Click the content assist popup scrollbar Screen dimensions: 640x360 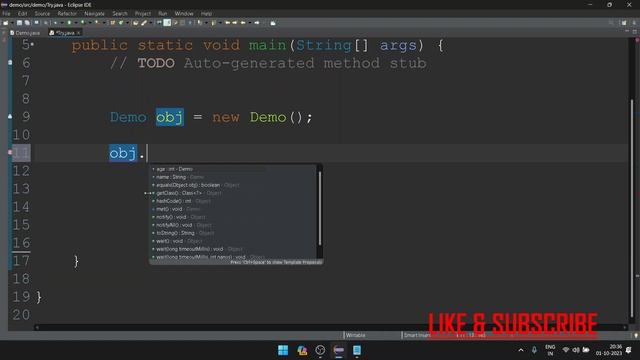[320, 208]
